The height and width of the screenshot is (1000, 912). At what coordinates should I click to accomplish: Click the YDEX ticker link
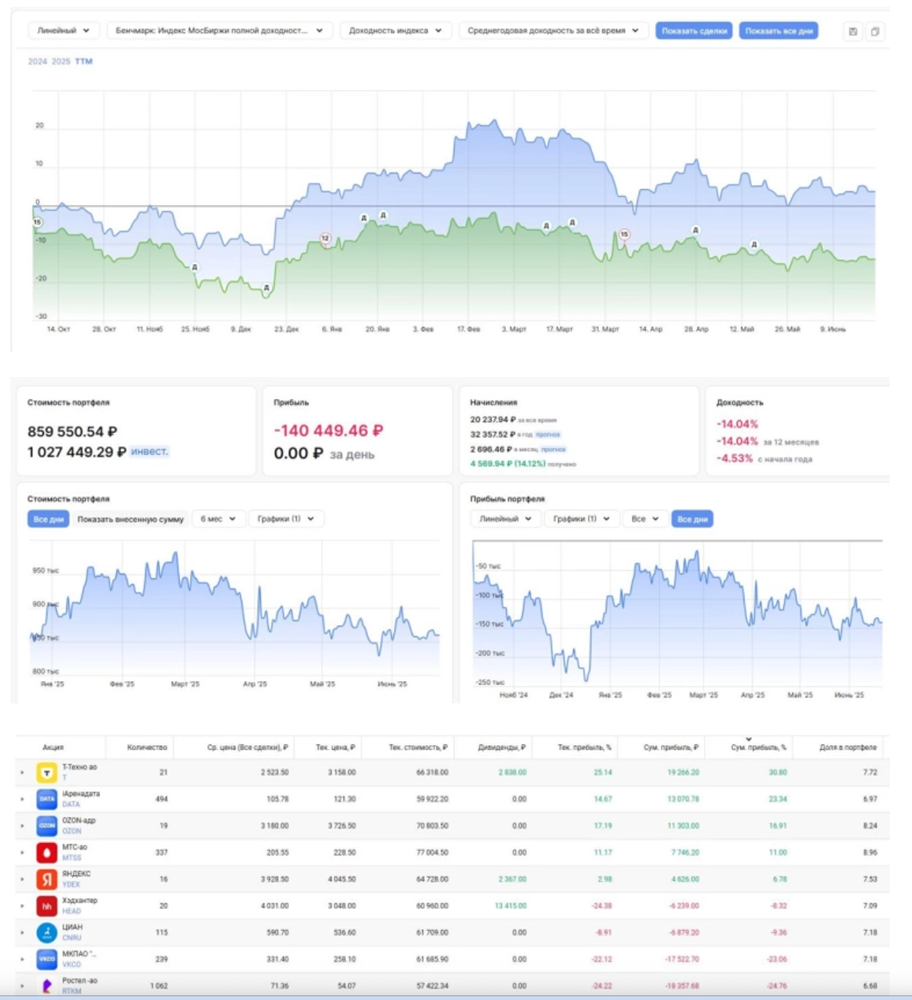71,885
